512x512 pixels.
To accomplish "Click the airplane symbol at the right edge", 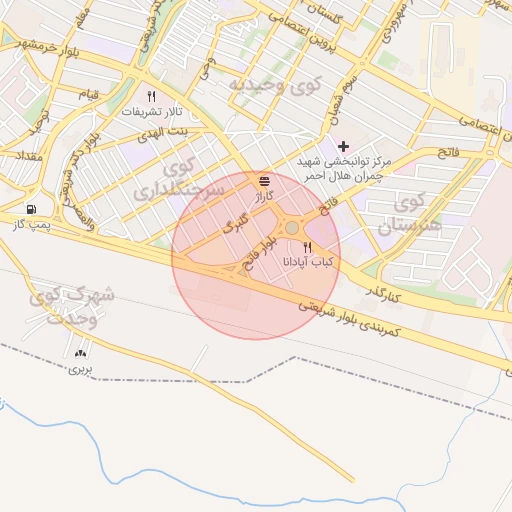I will coord(489,100).
